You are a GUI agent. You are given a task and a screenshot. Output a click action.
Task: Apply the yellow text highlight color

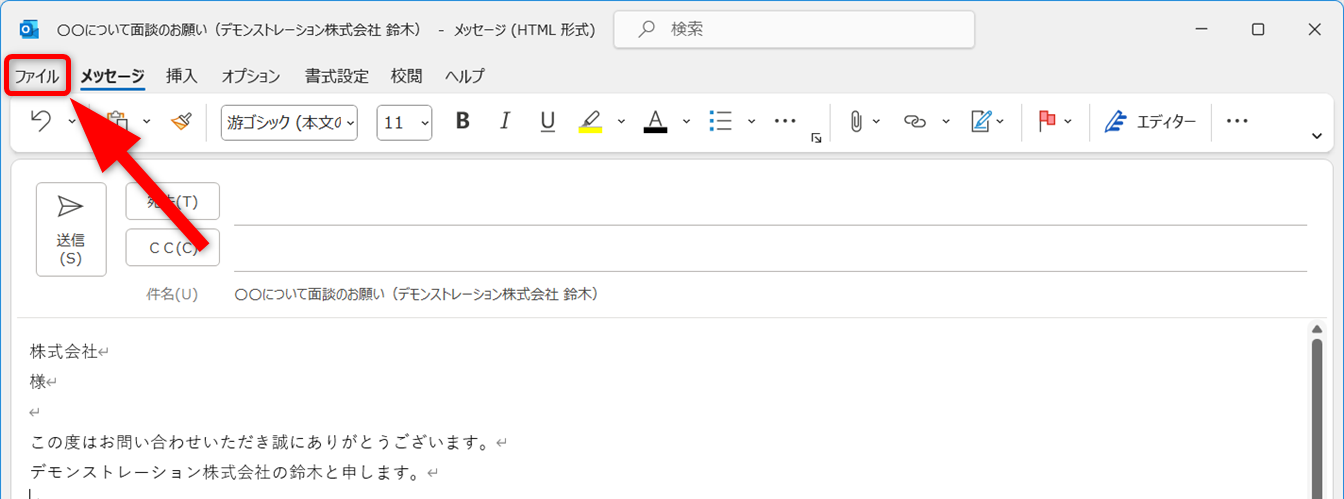click(590, 121)
